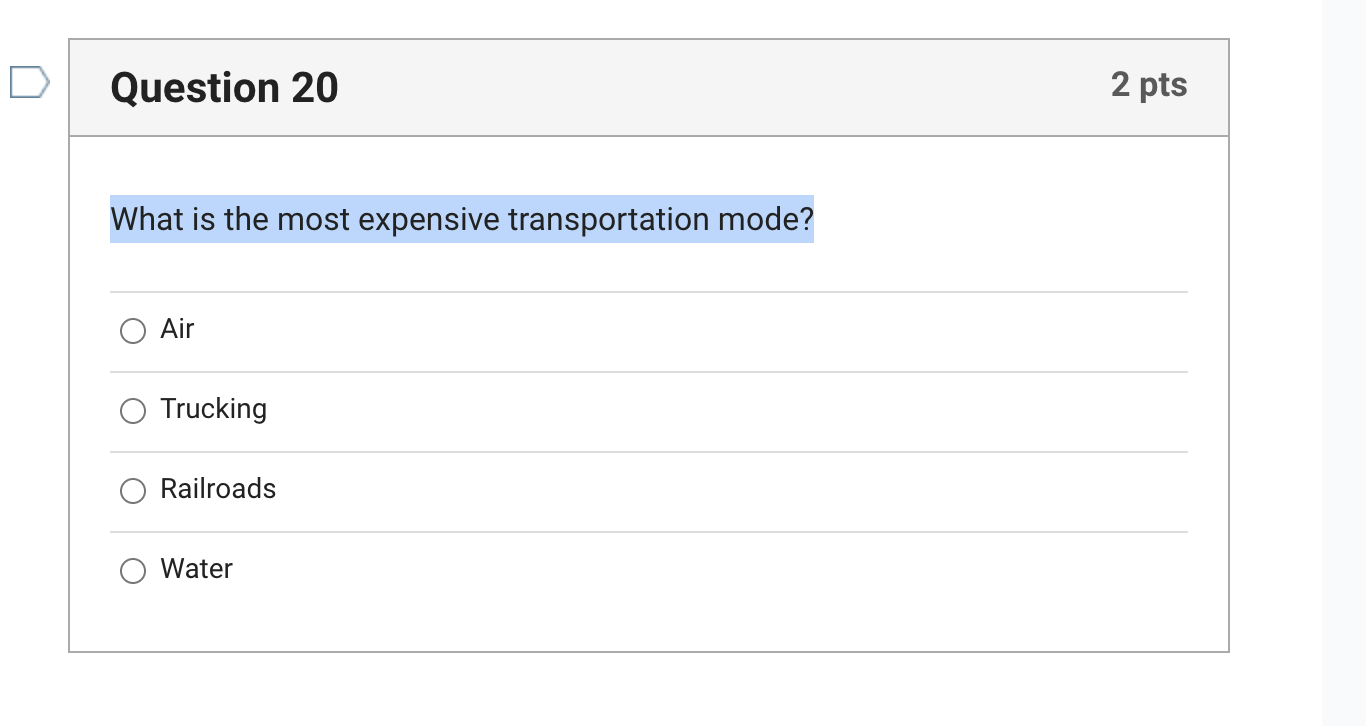
Task: Click the answer label text Railroads
Action: point(218,489)
